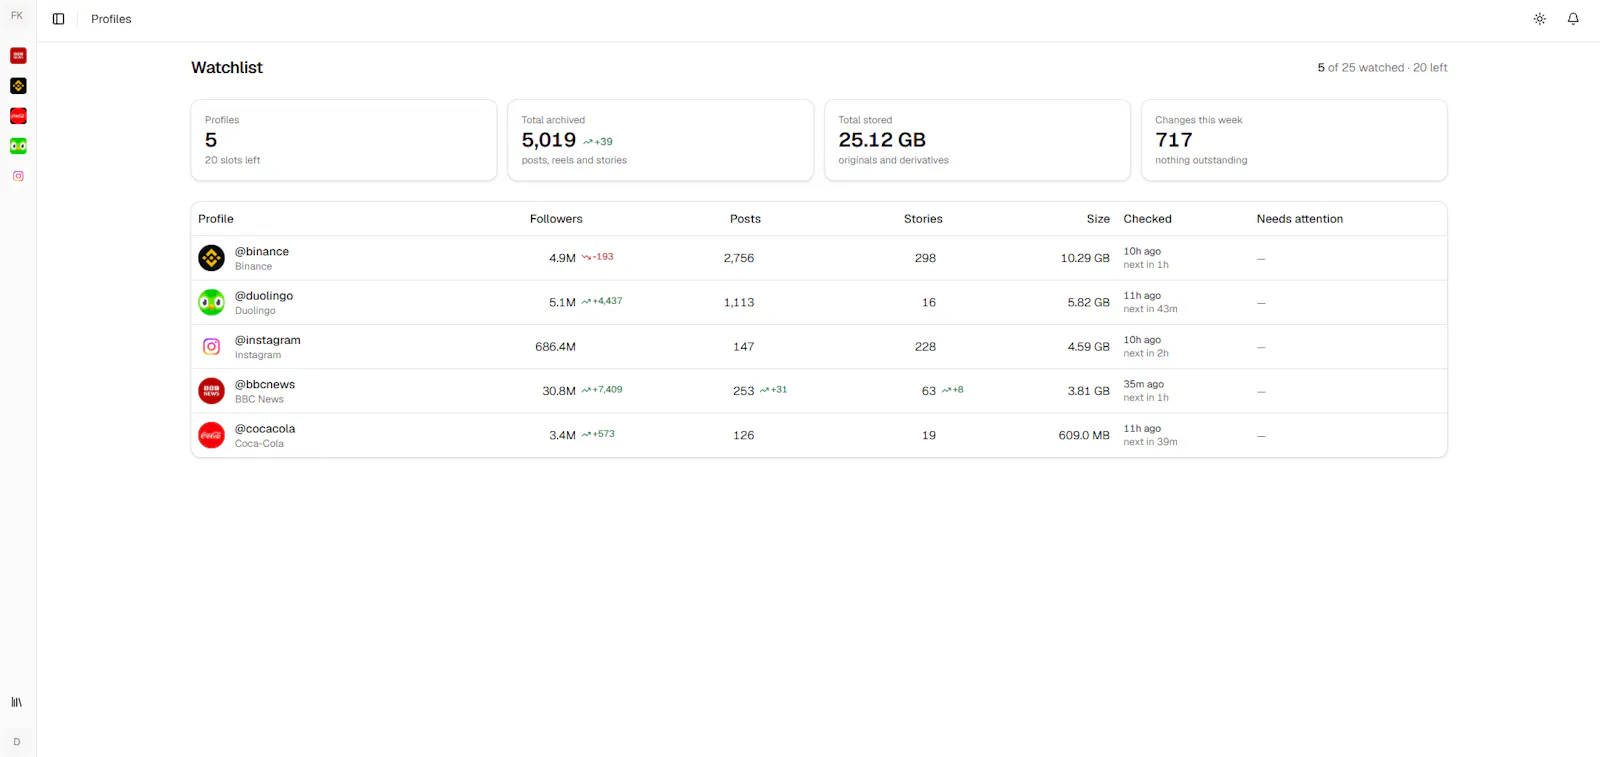Click the Coca-Cola avatar in the table
This screenshot has height=757, width=1600.
coord(211,435)
